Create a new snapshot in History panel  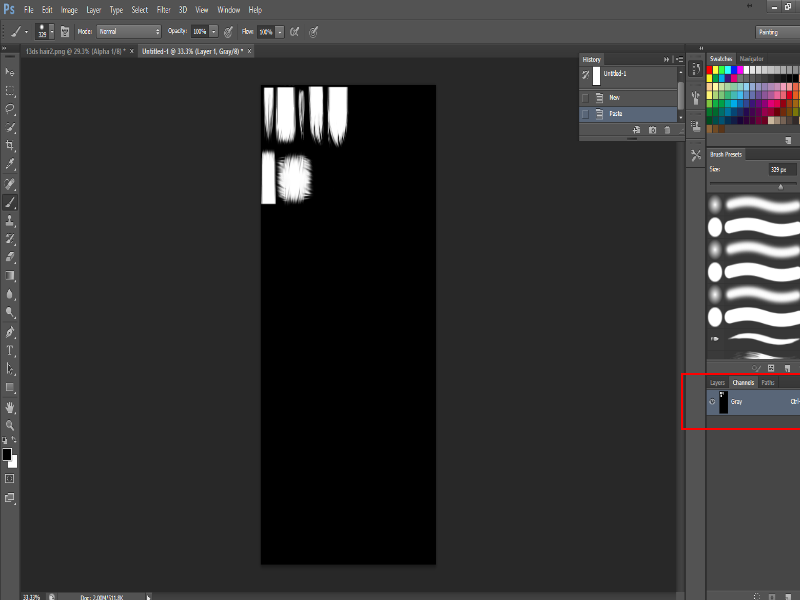pos(652,130)
